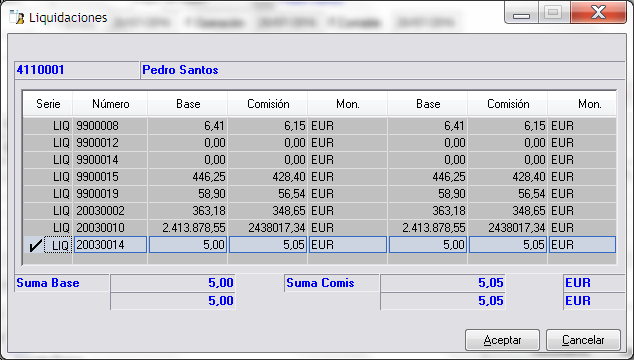Screen dimensions: 634x360
Task: Select row number 9900008
Action: tap(319, 126)
